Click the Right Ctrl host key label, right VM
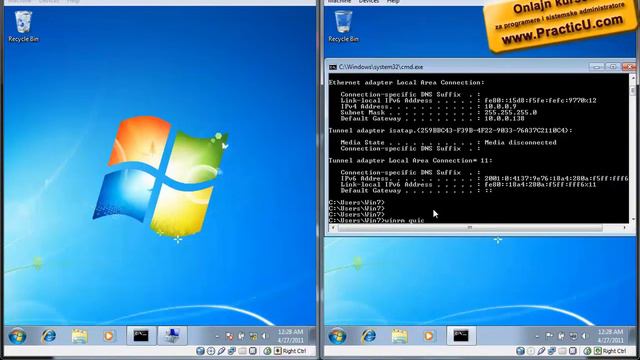The image size is (640, 360). pyautogui.click(x=614, y=351)
